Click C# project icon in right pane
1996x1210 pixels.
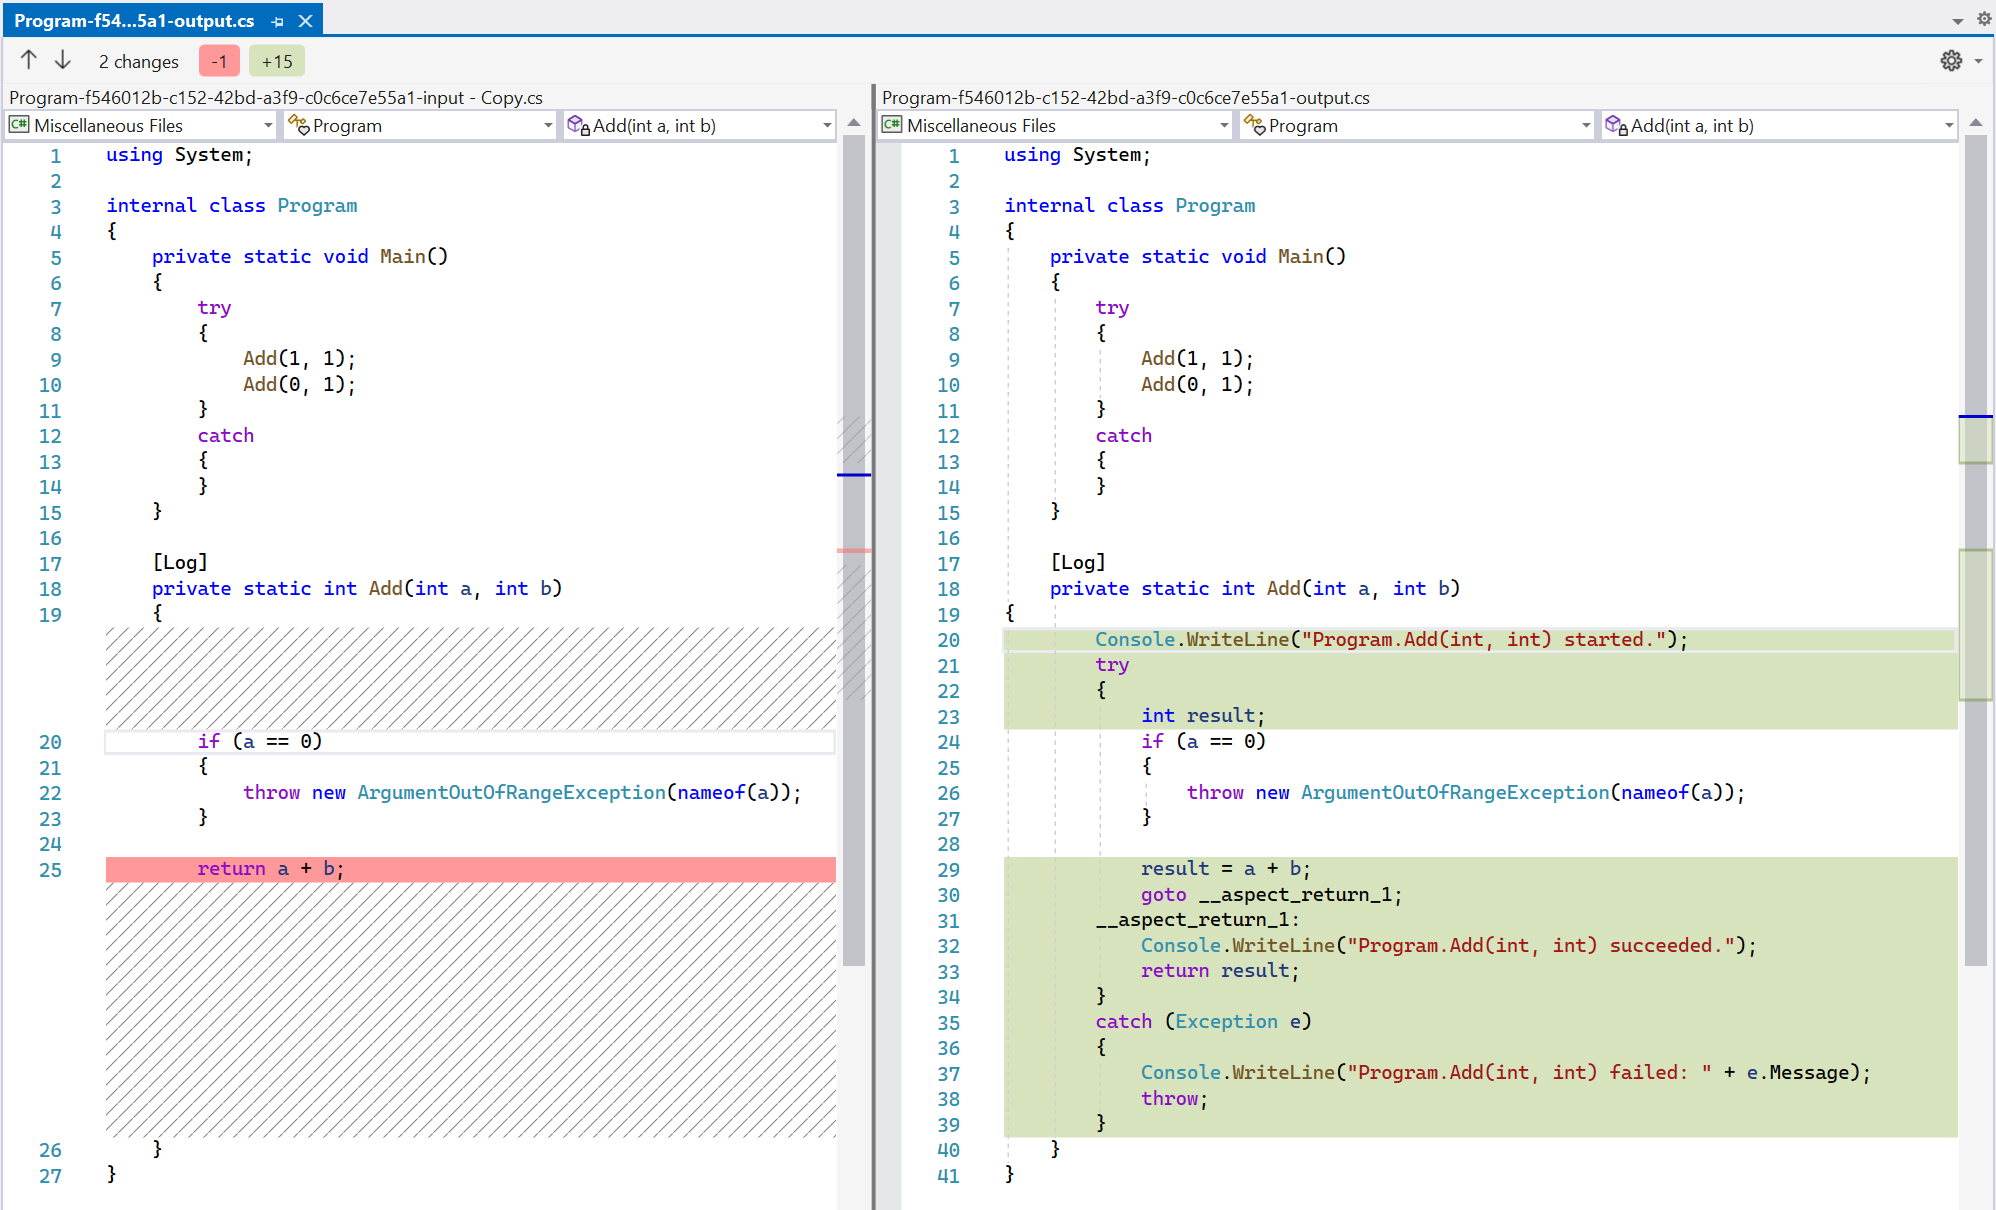(x=892, y=125)
